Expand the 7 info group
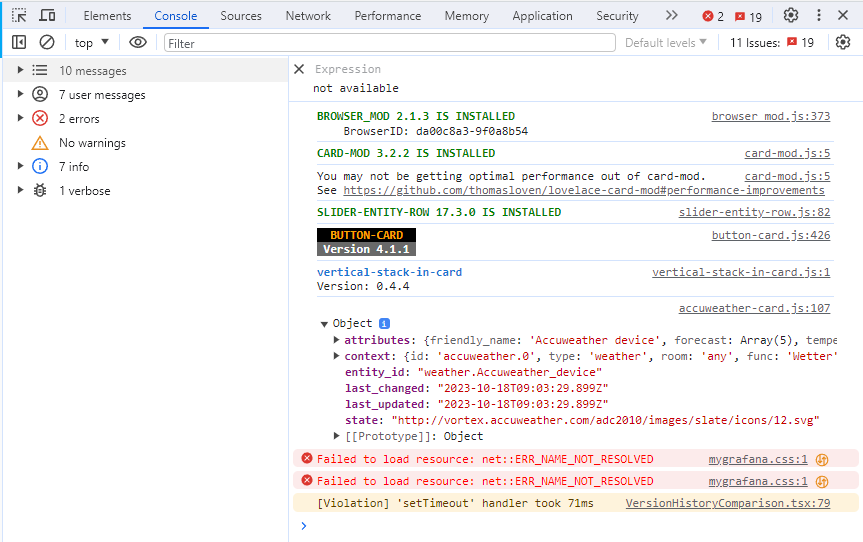 20,166
